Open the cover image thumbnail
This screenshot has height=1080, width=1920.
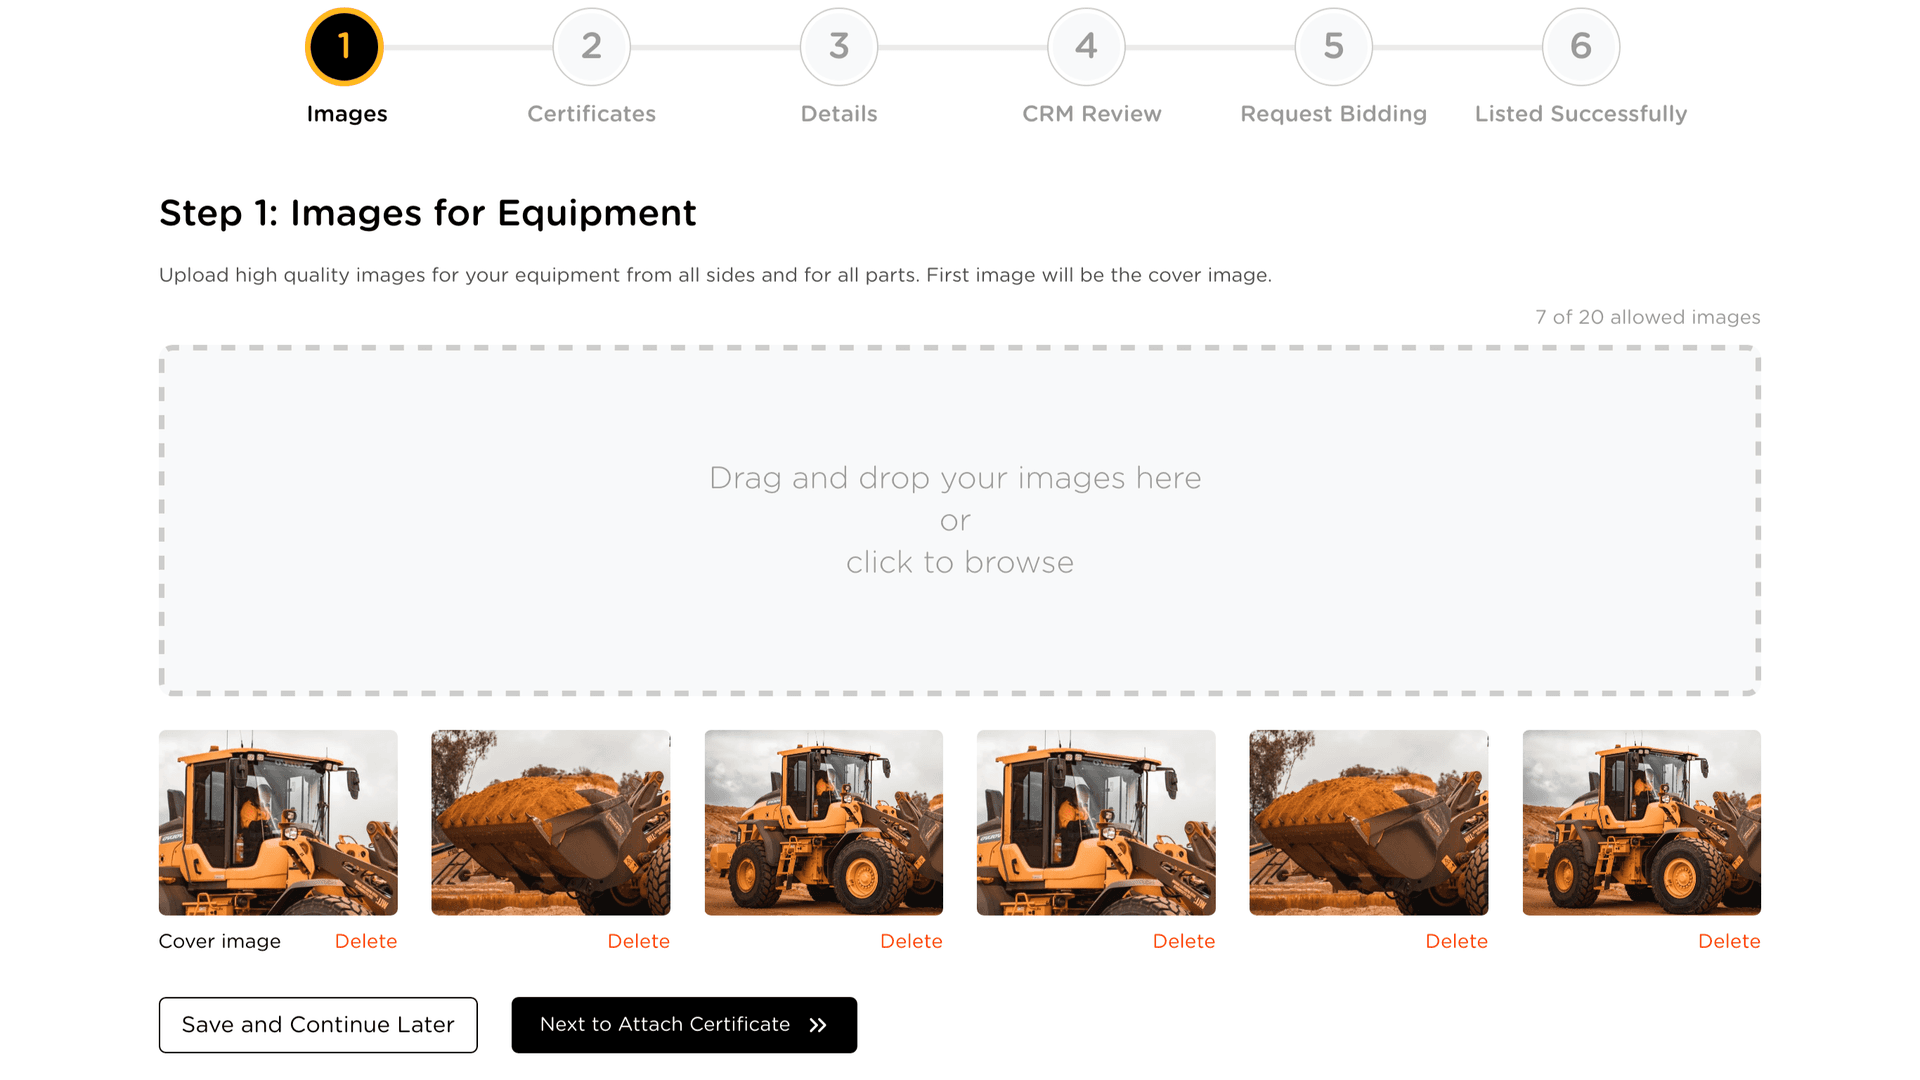click(278, 822)
